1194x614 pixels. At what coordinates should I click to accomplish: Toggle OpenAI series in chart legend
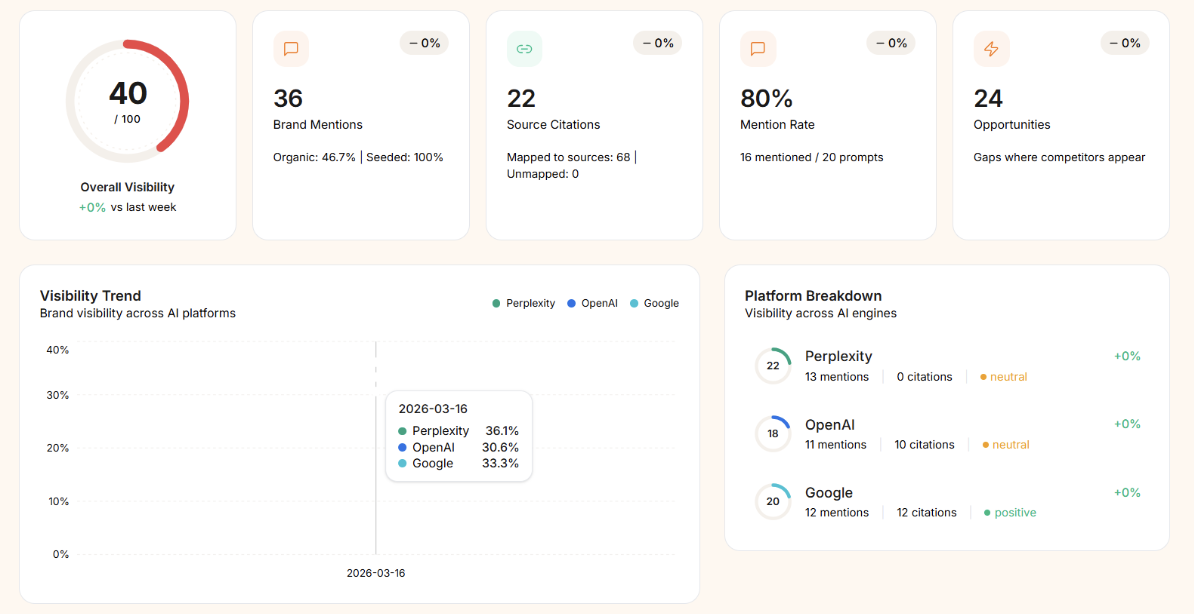[x=592, y=303]
